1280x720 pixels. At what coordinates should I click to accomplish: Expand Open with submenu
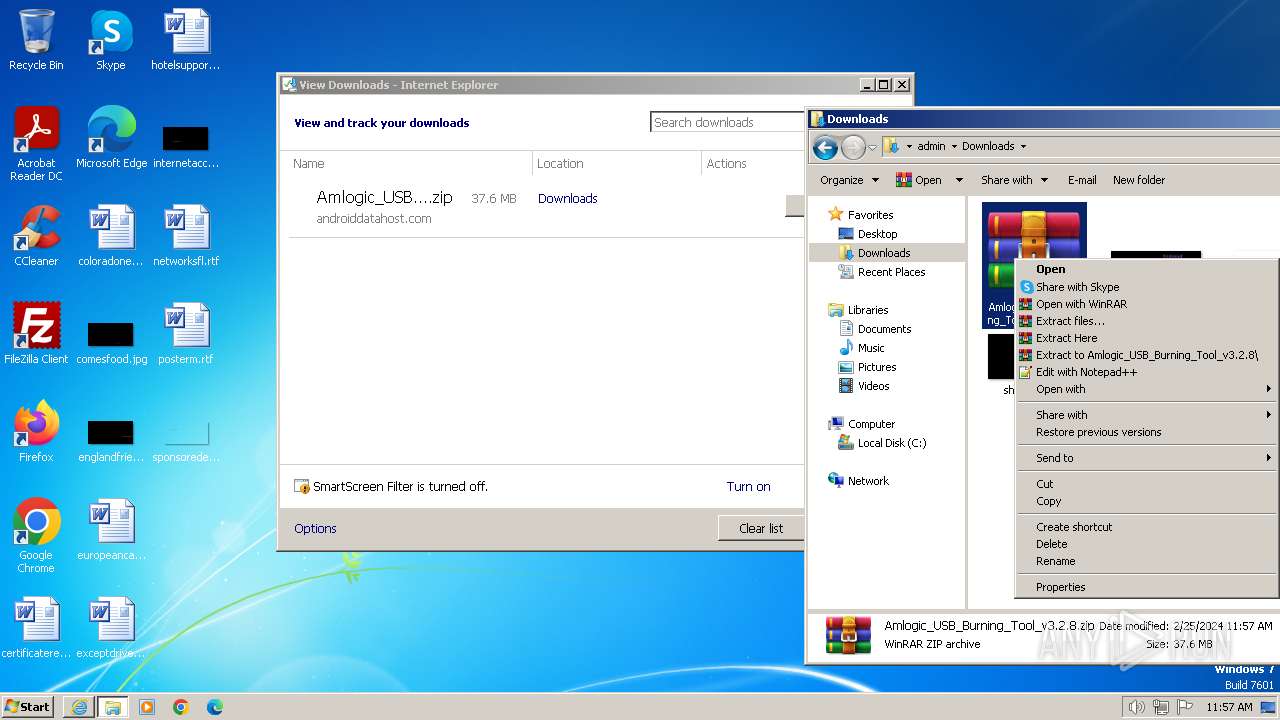[x=1146, y=389]
